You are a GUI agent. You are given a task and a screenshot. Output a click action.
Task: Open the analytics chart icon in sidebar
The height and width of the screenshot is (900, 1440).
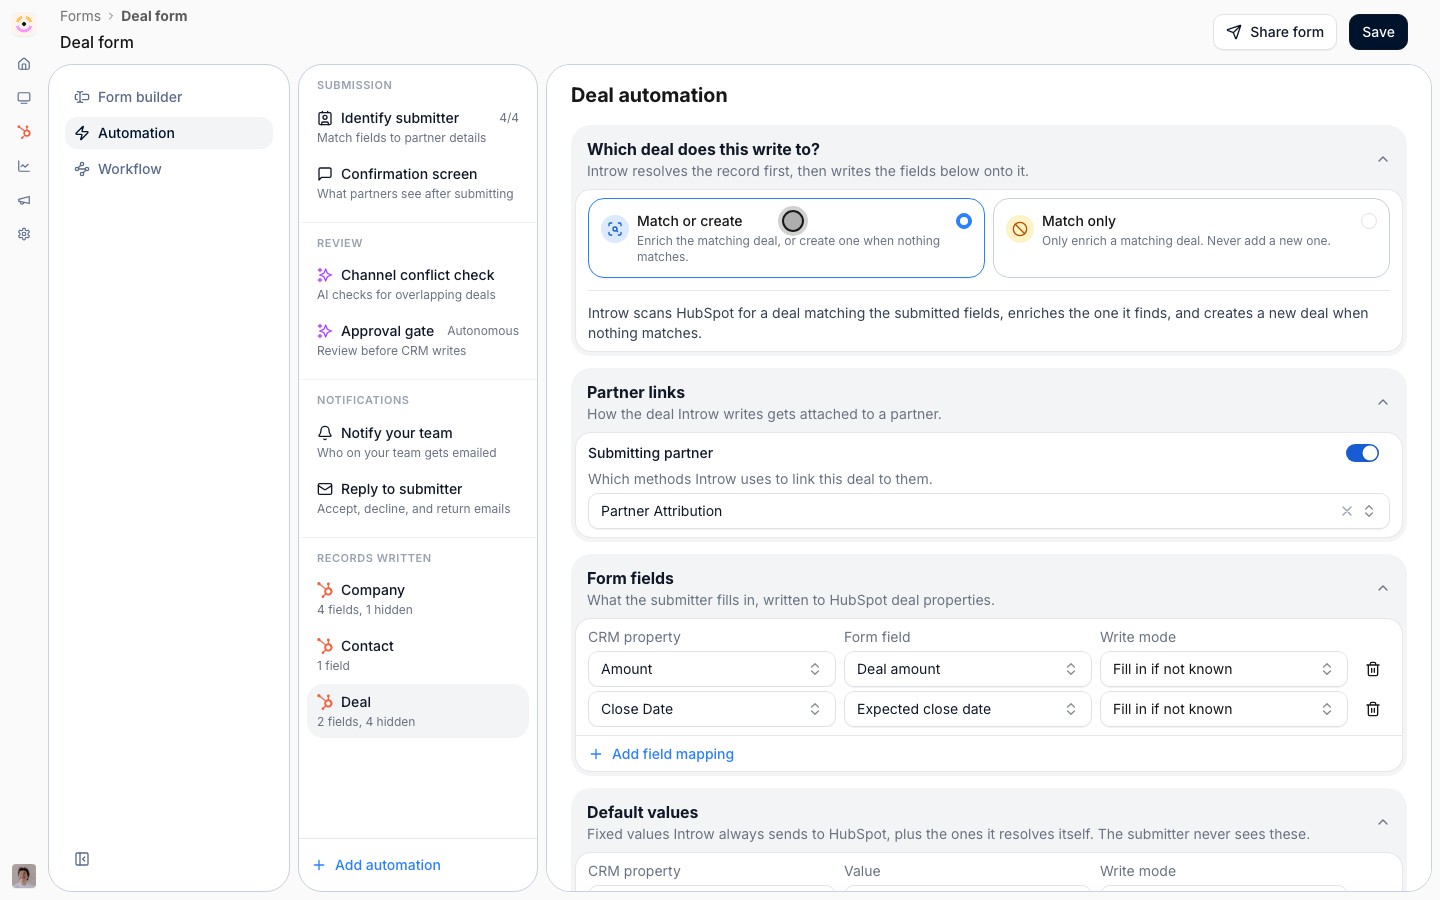coord(24,166)
